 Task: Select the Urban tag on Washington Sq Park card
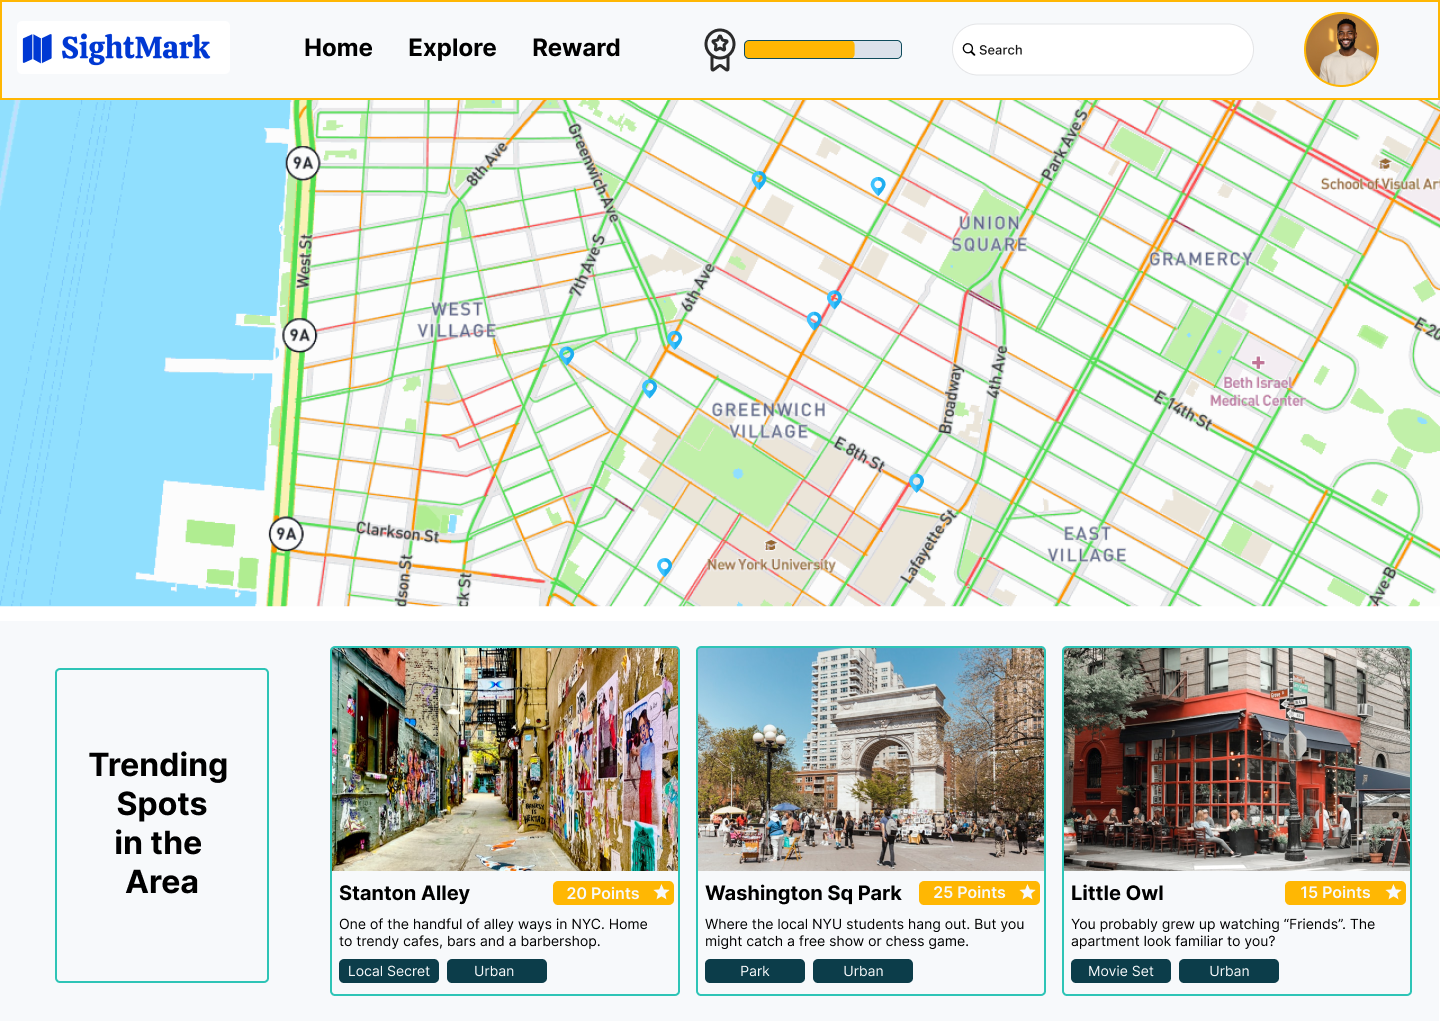point(863,971)
